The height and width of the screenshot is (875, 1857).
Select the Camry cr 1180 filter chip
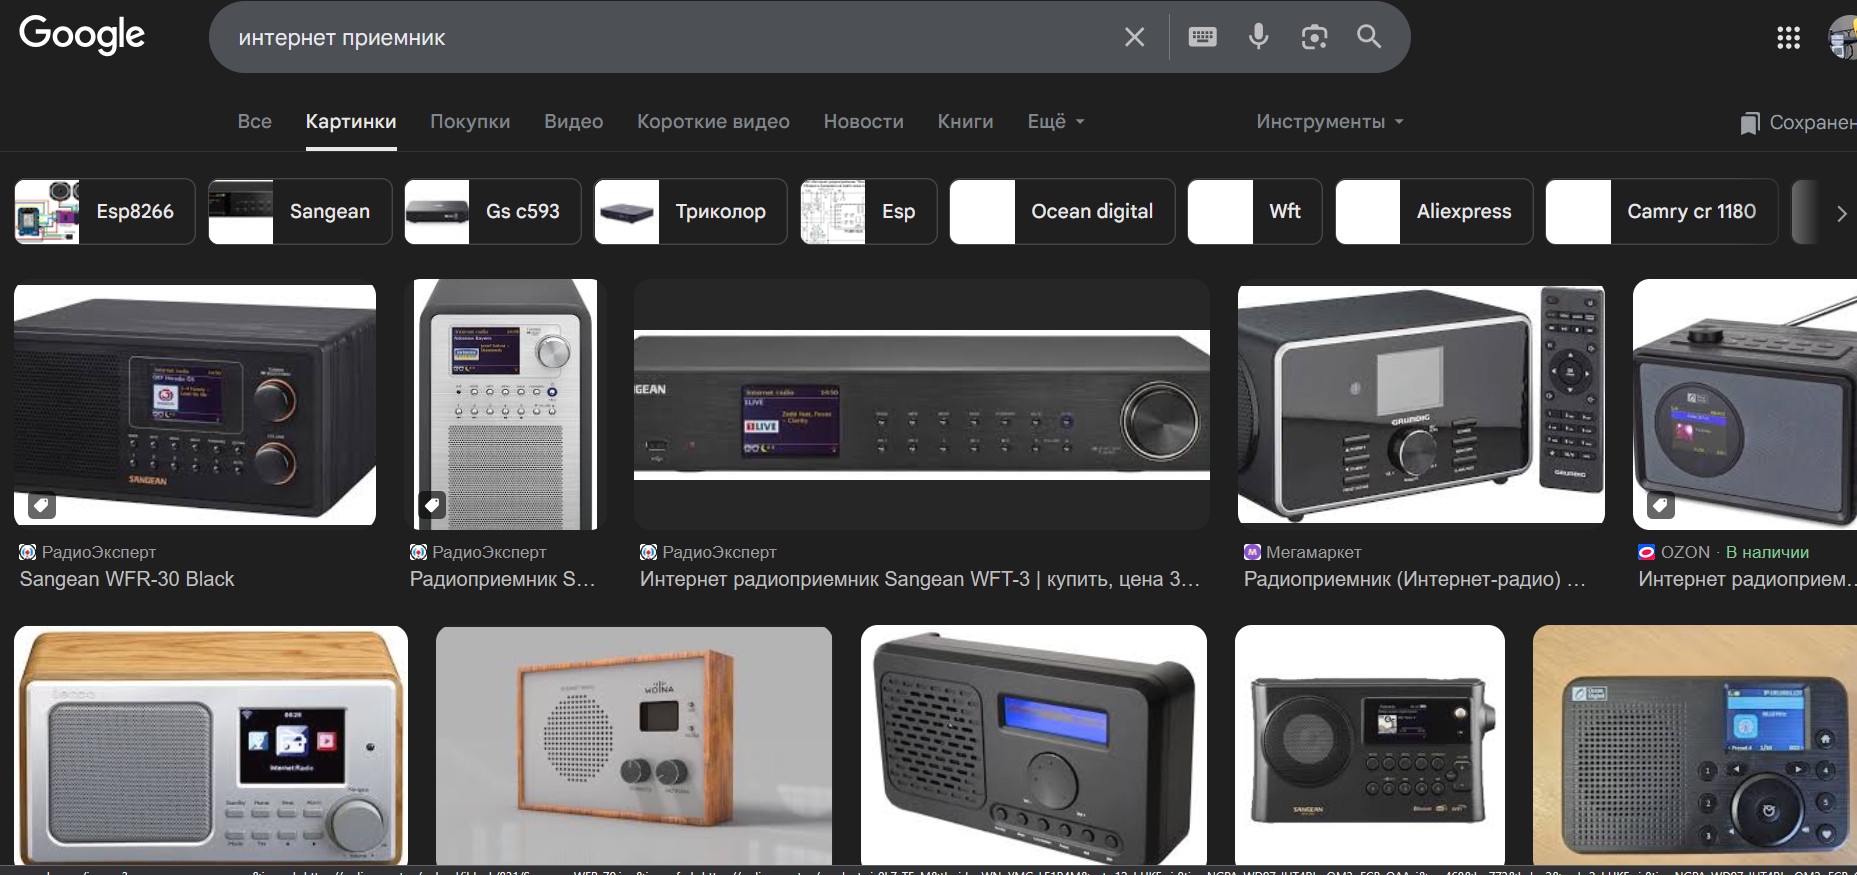tap(1662, 211)
